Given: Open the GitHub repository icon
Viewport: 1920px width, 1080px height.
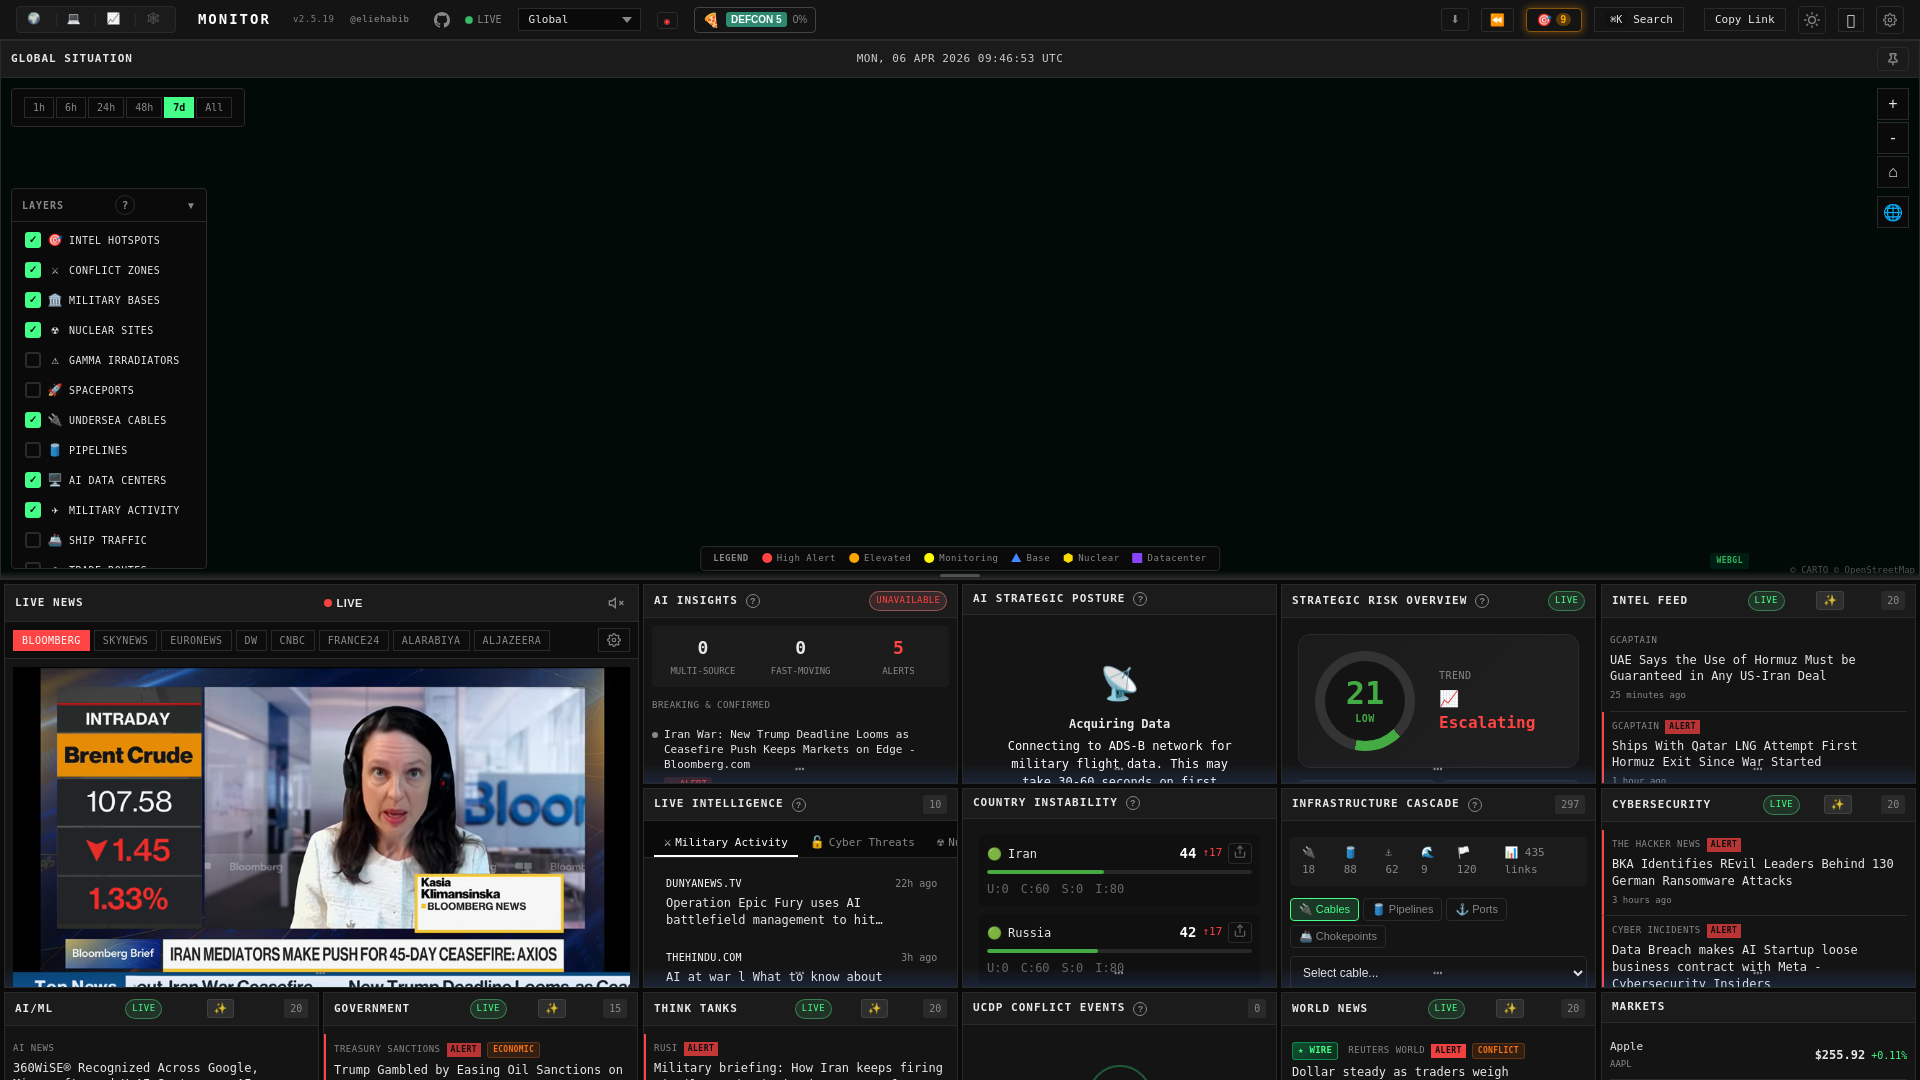Looking at the screenshot, I should (442, 20).
